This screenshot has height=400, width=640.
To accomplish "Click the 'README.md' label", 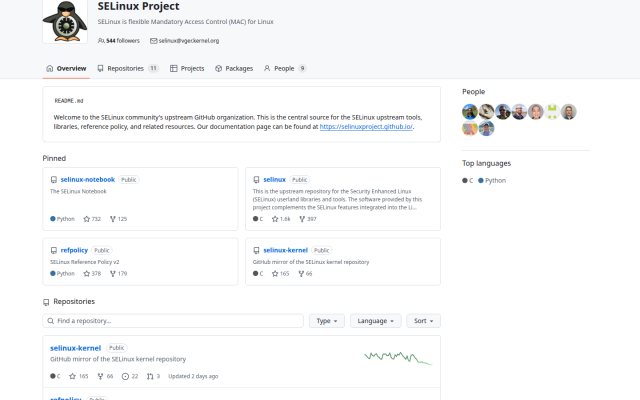I will 69,100.
